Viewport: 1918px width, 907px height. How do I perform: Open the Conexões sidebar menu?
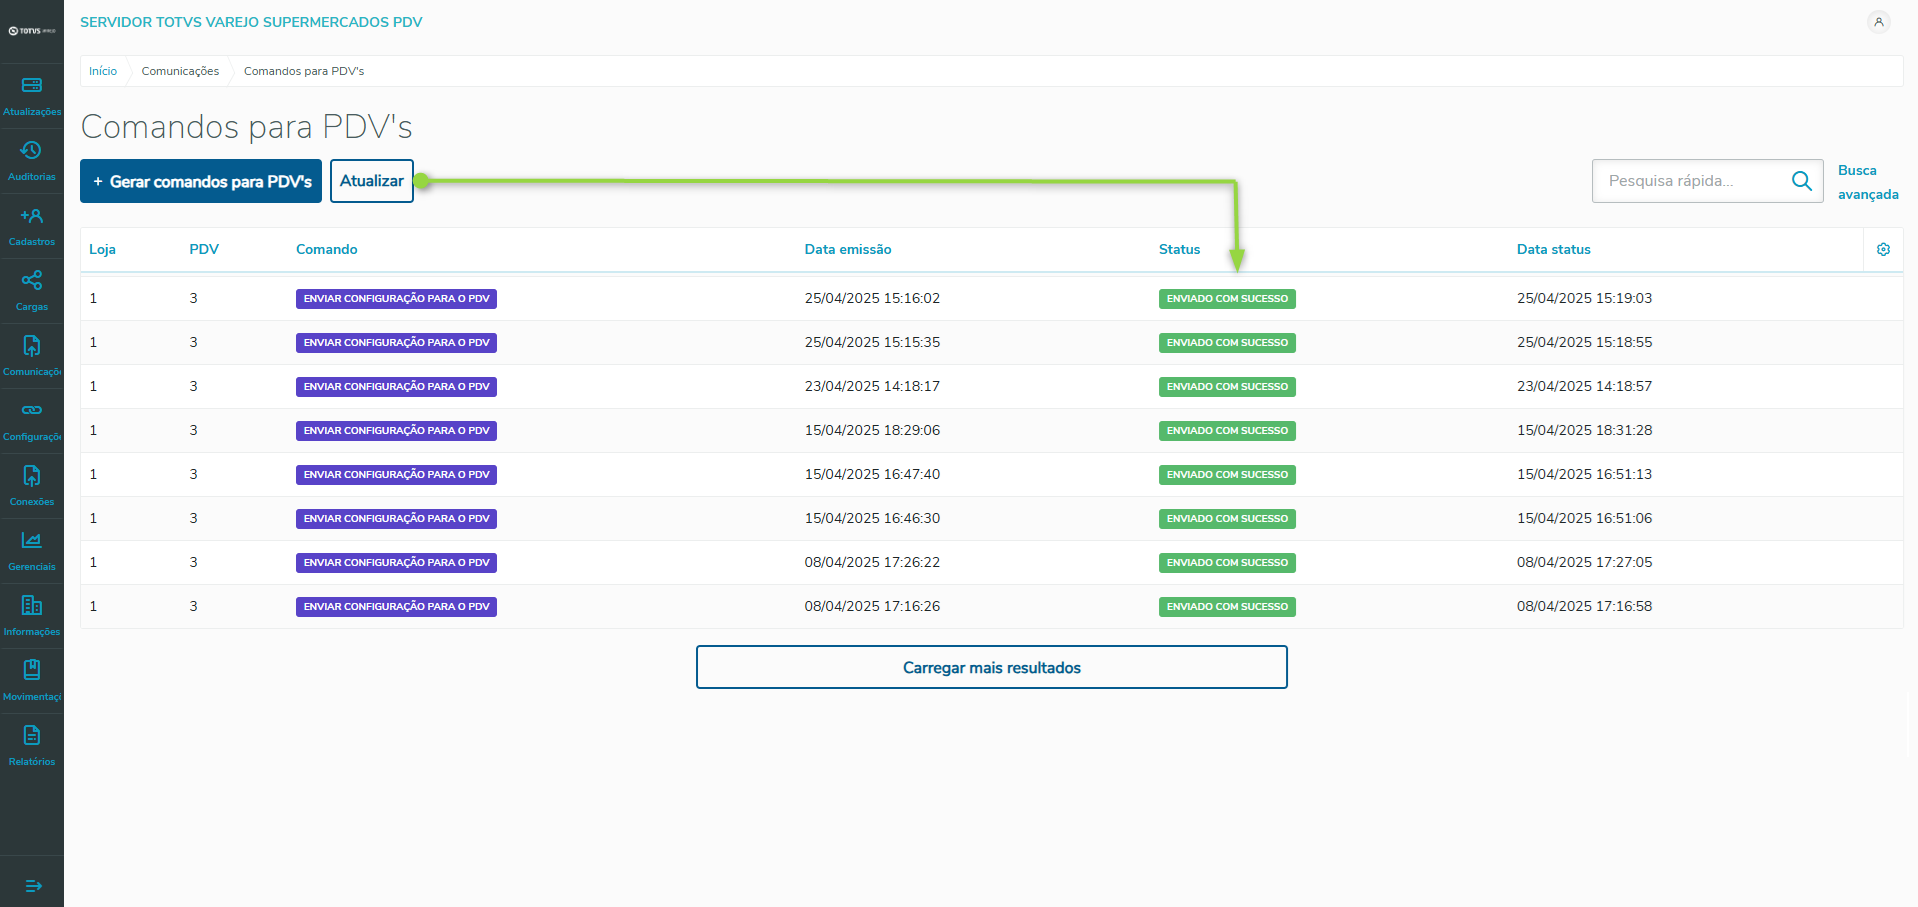[32, 487]
